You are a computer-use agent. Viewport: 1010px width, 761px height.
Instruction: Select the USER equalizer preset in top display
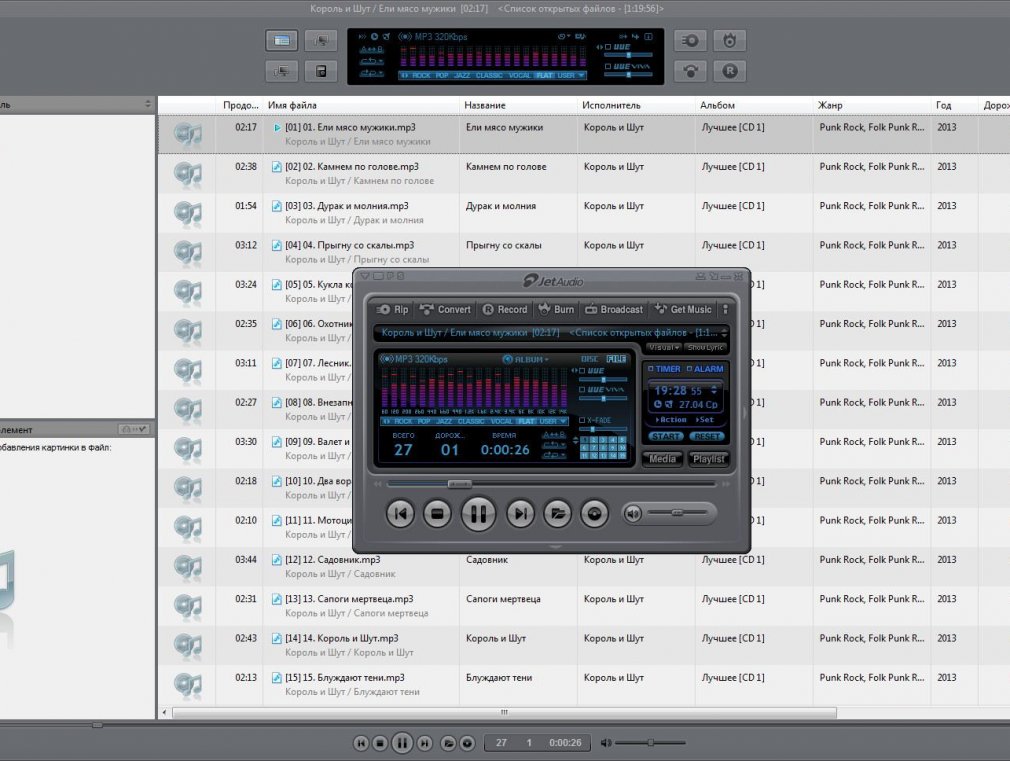coord(566,75)
